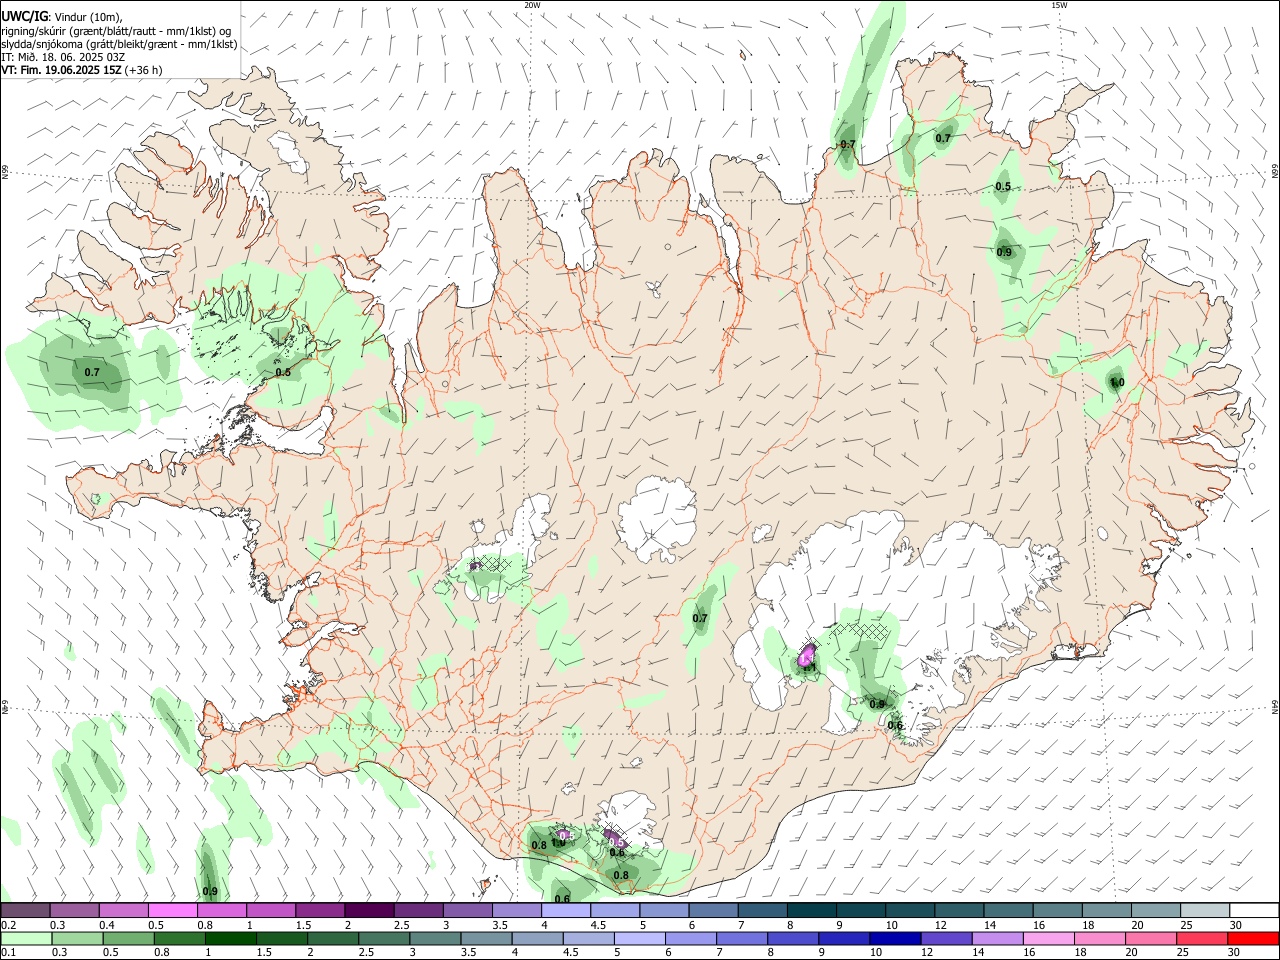This screenshot has height=960, width=1280.
Task: Click the rain legend swatch for 0.3–0.5
Action: point(77,939)
